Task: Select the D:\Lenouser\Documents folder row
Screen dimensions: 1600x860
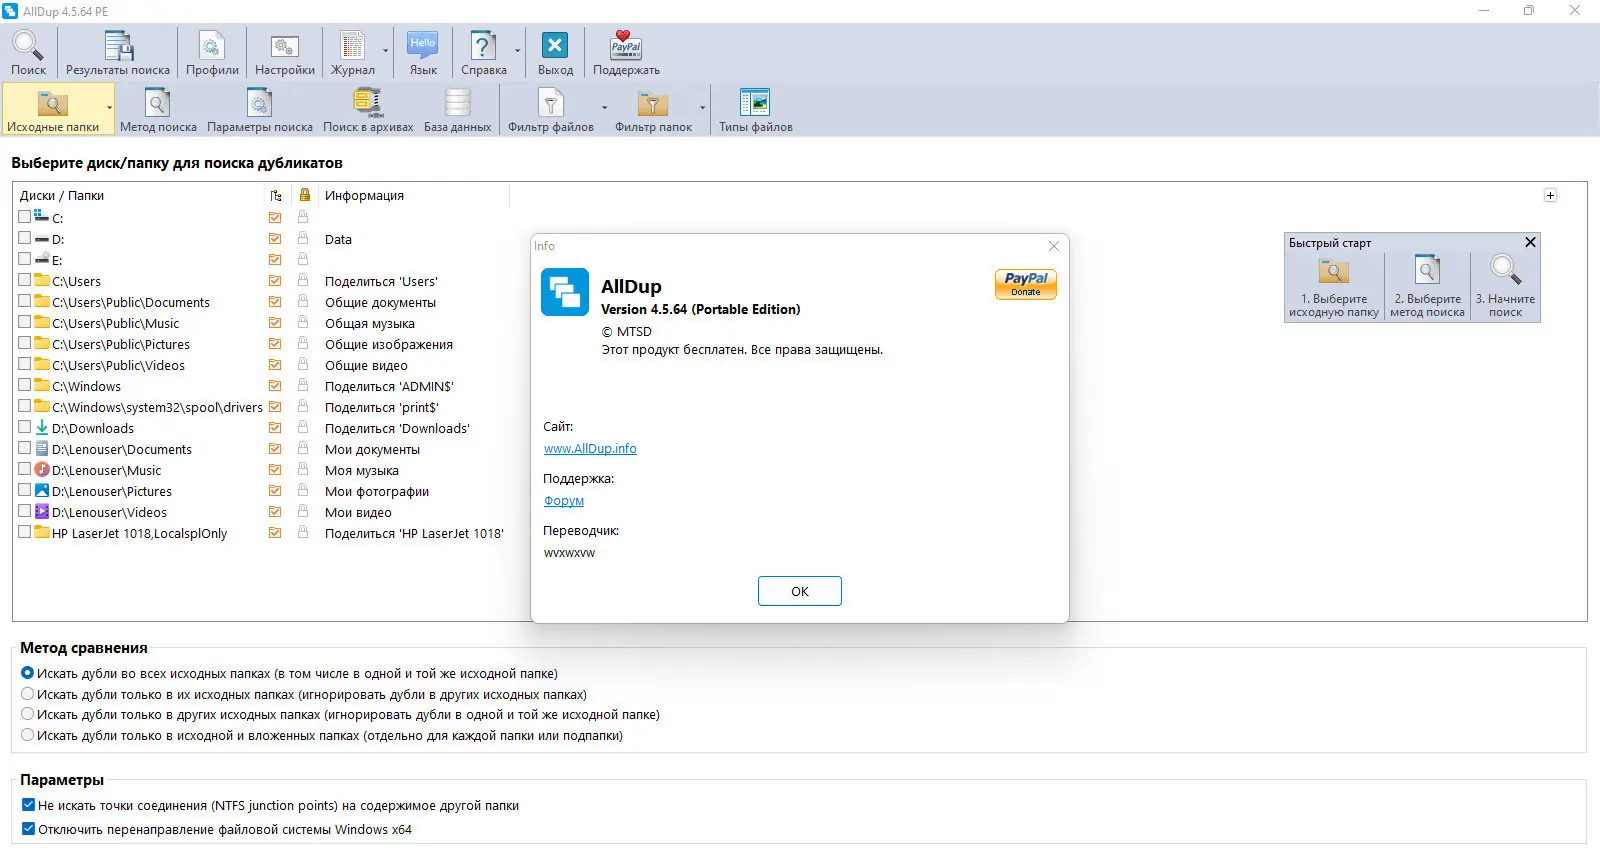Action: 121,449
